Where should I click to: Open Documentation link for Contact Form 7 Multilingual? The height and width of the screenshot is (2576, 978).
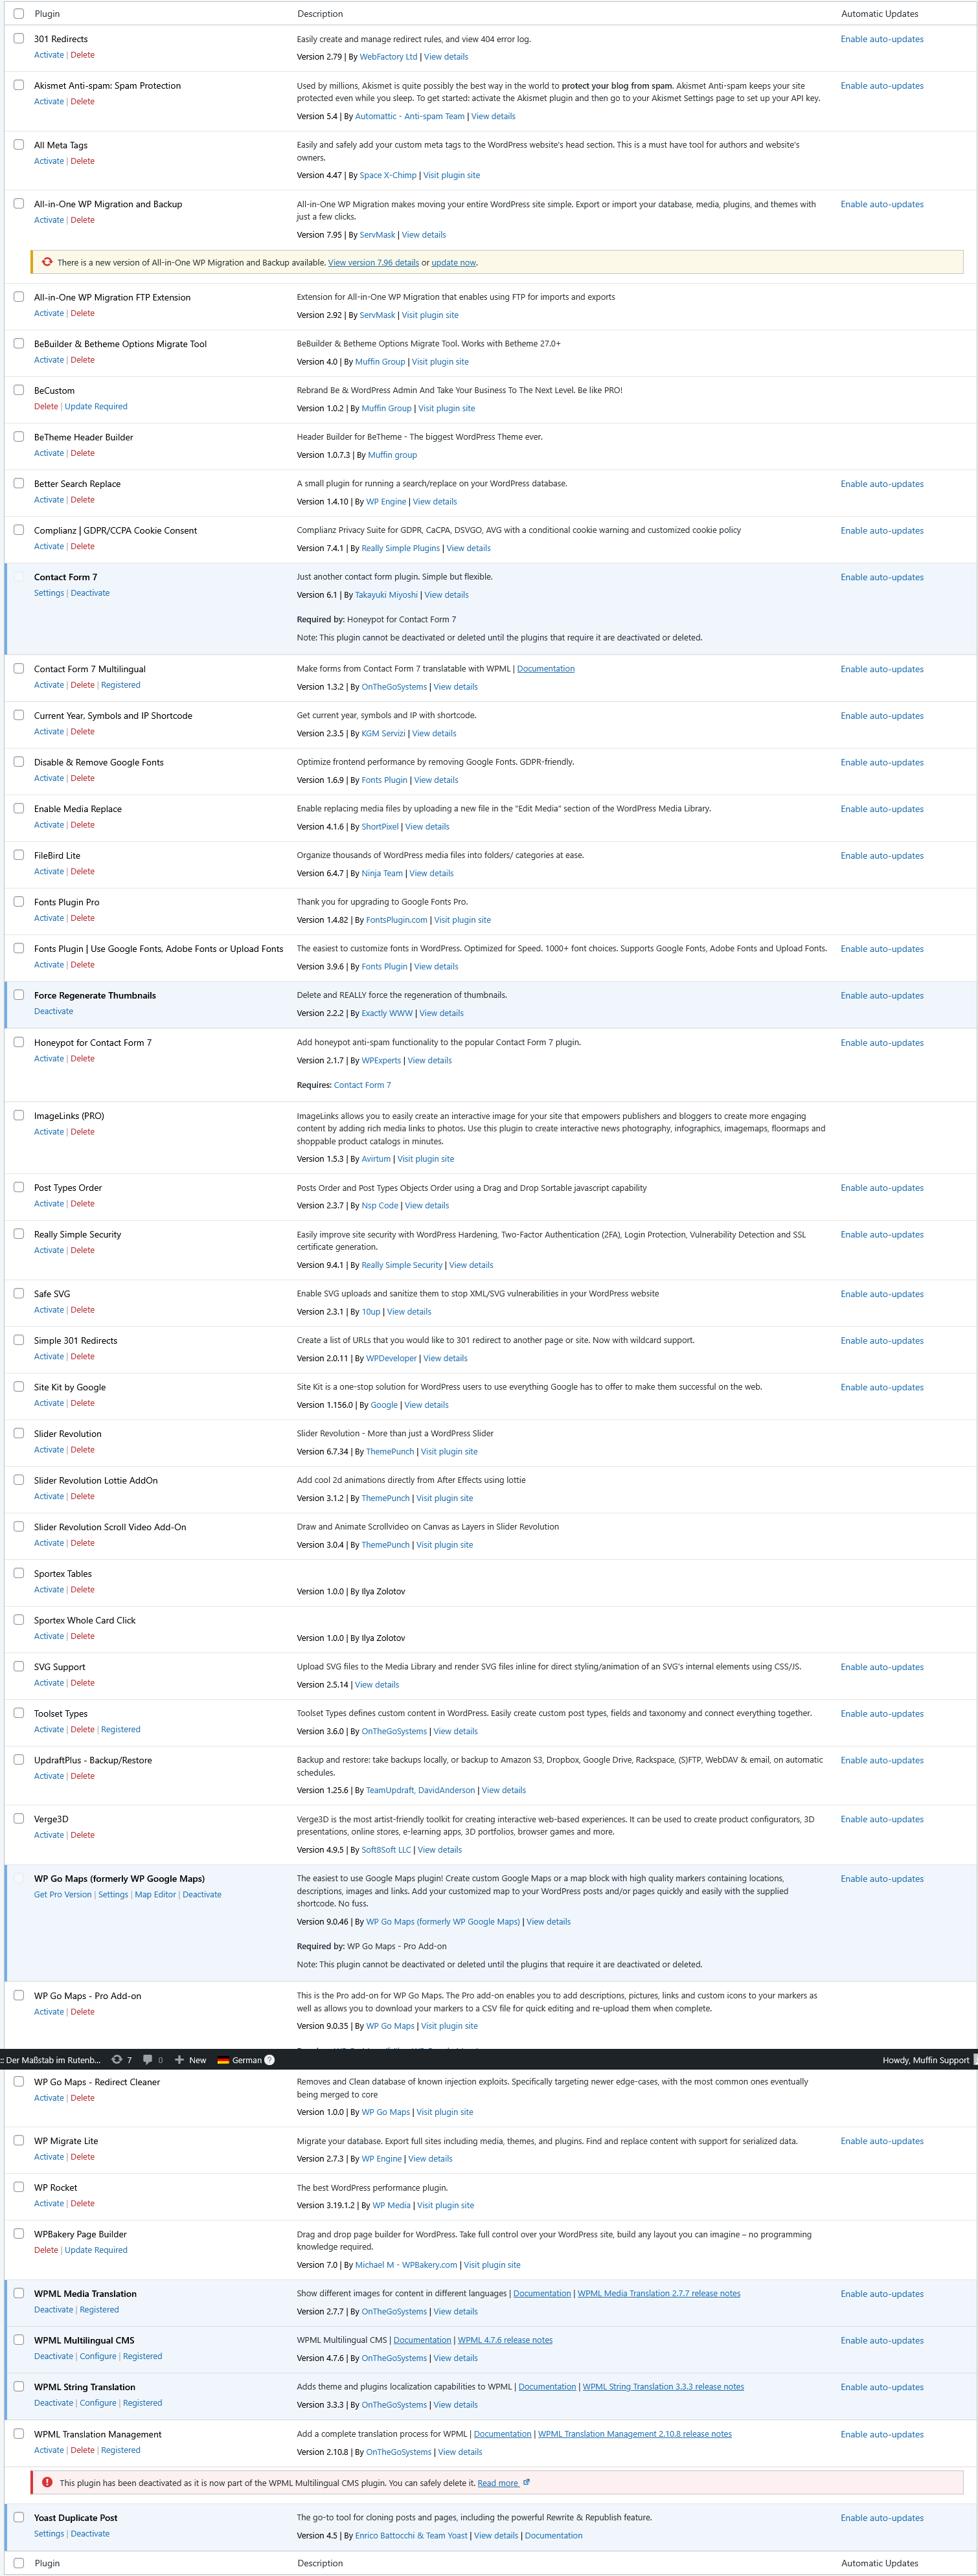(545, 668)
